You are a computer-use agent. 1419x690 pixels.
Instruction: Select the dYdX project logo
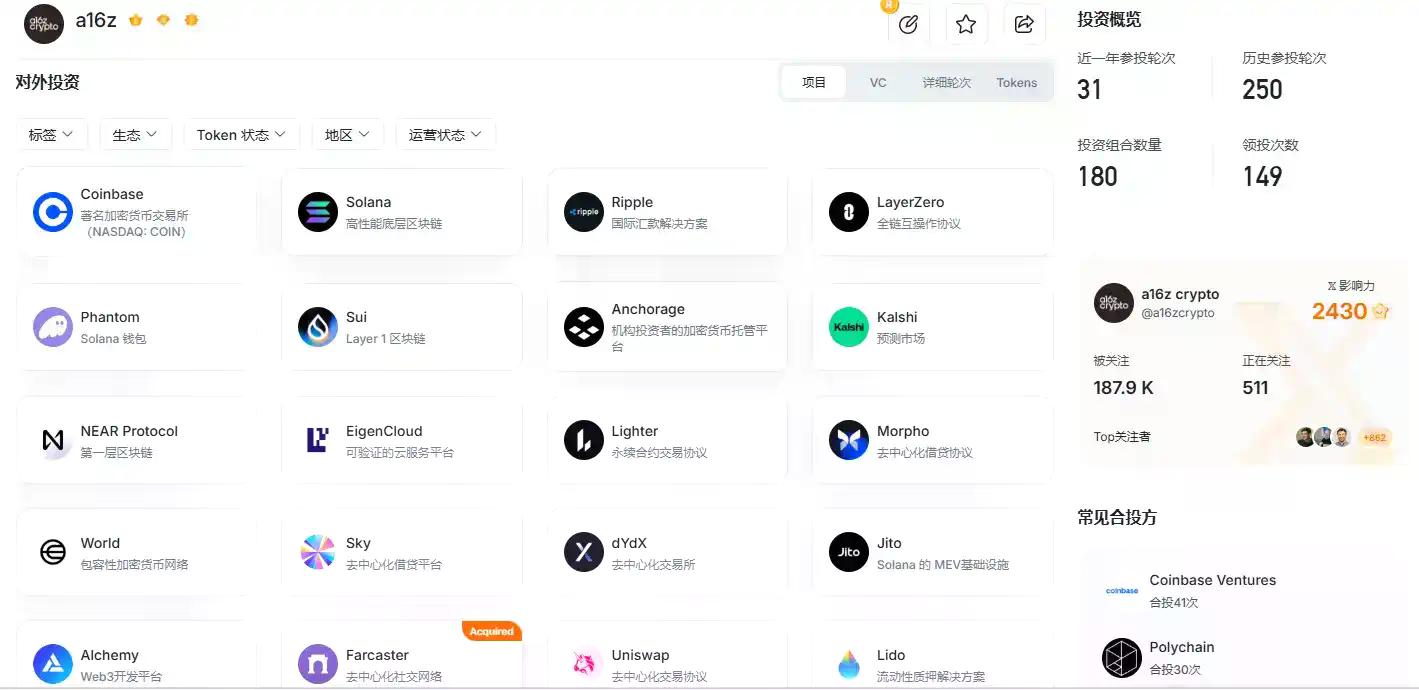point(582,551)
